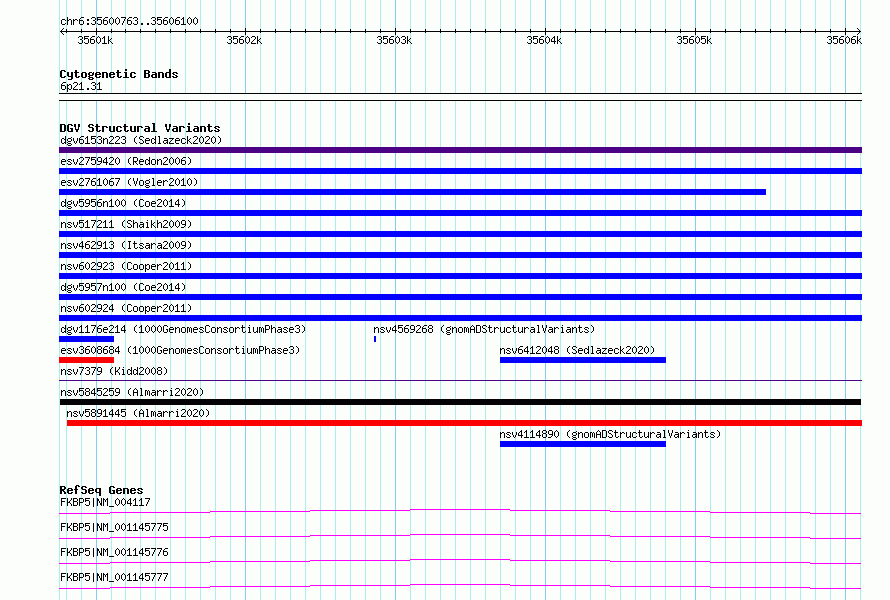This screenshot has height=600, width=890.
Task: Click the dgv5956n100 (Coe2014) variant label
Action: tap(123, 203)
